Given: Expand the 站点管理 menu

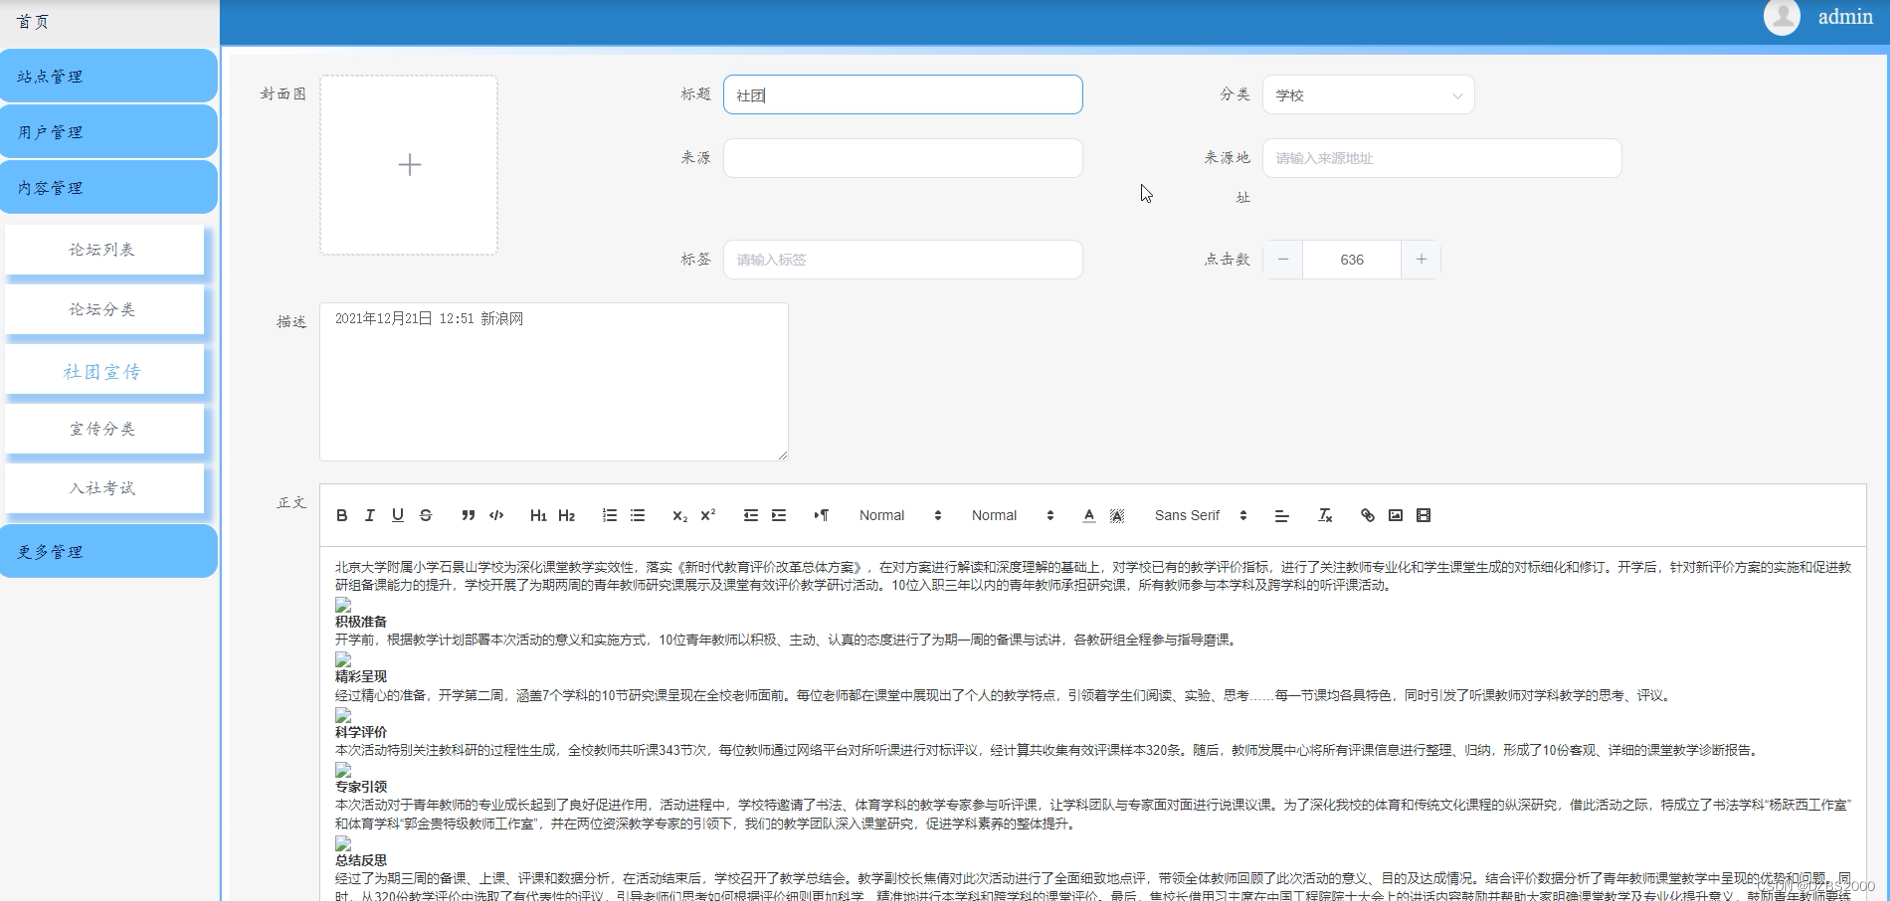Looking at the screenshot, I should tap(108, 76).
